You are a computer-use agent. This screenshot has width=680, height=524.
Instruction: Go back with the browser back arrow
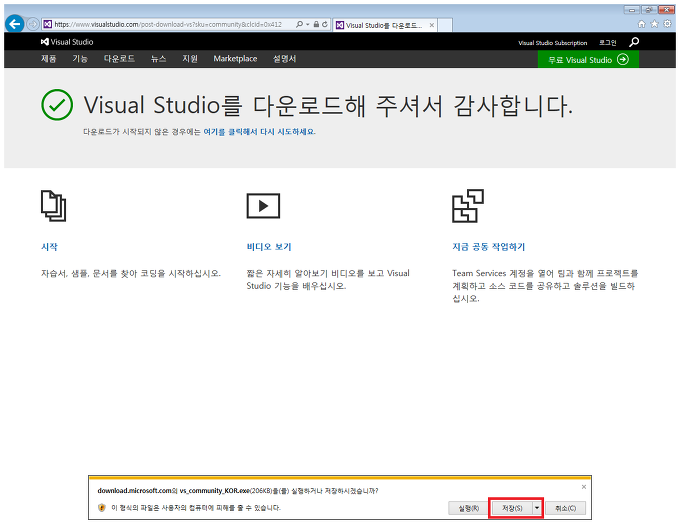coord(15,24)
